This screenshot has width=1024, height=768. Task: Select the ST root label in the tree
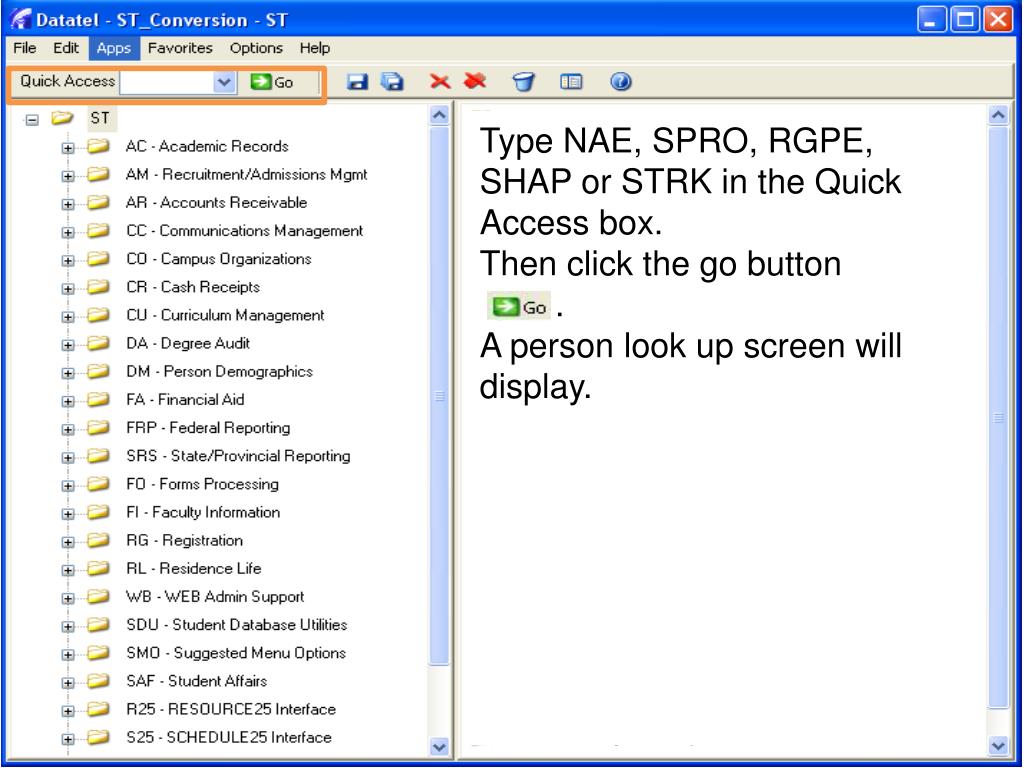click(100, 118)
